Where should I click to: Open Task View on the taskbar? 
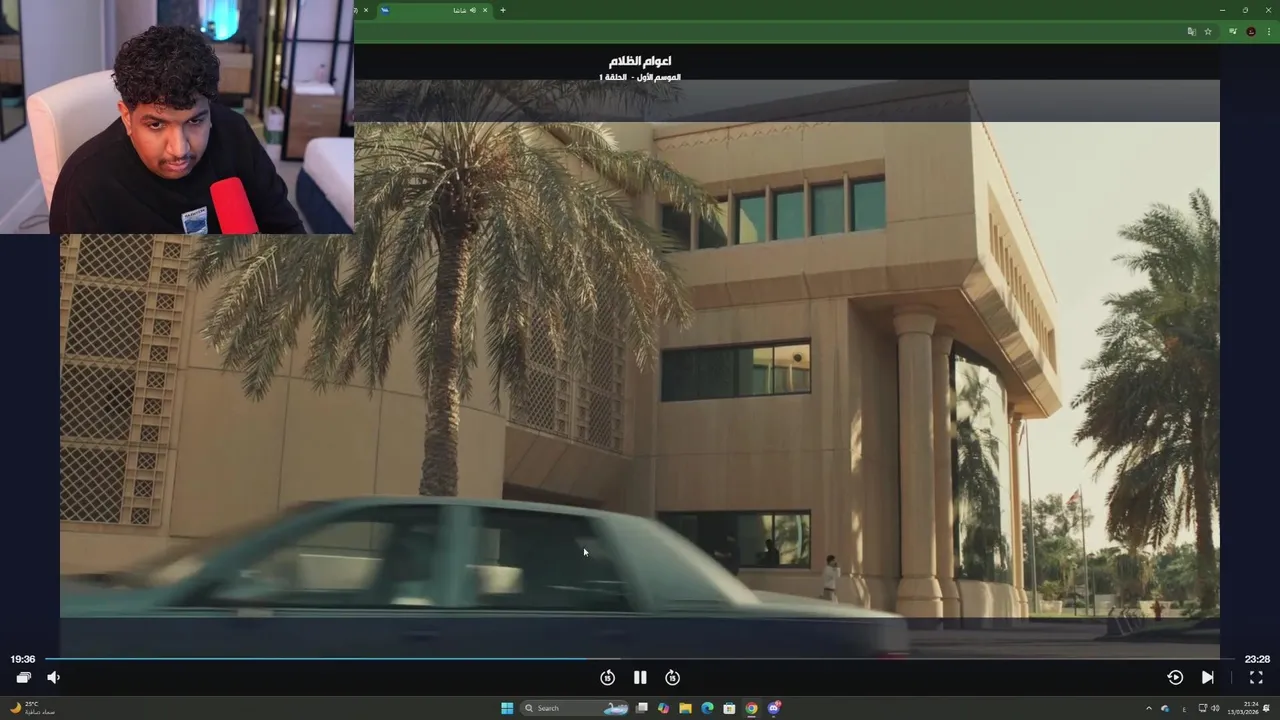[642, 708]
